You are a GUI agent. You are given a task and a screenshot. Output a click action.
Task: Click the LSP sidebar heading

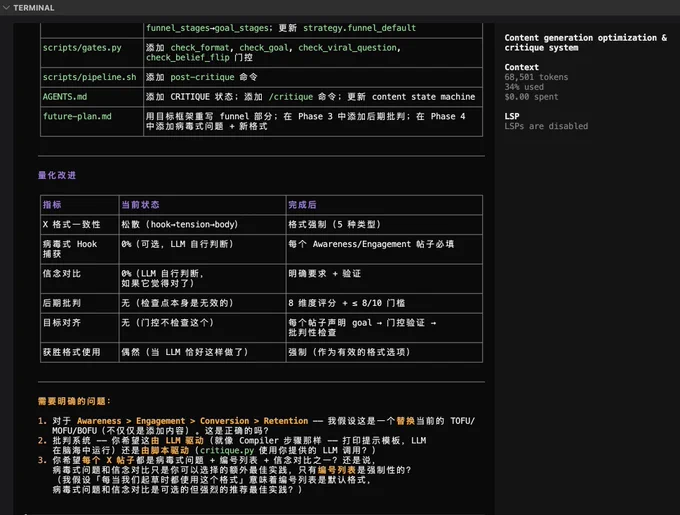[x=512, y=116]
